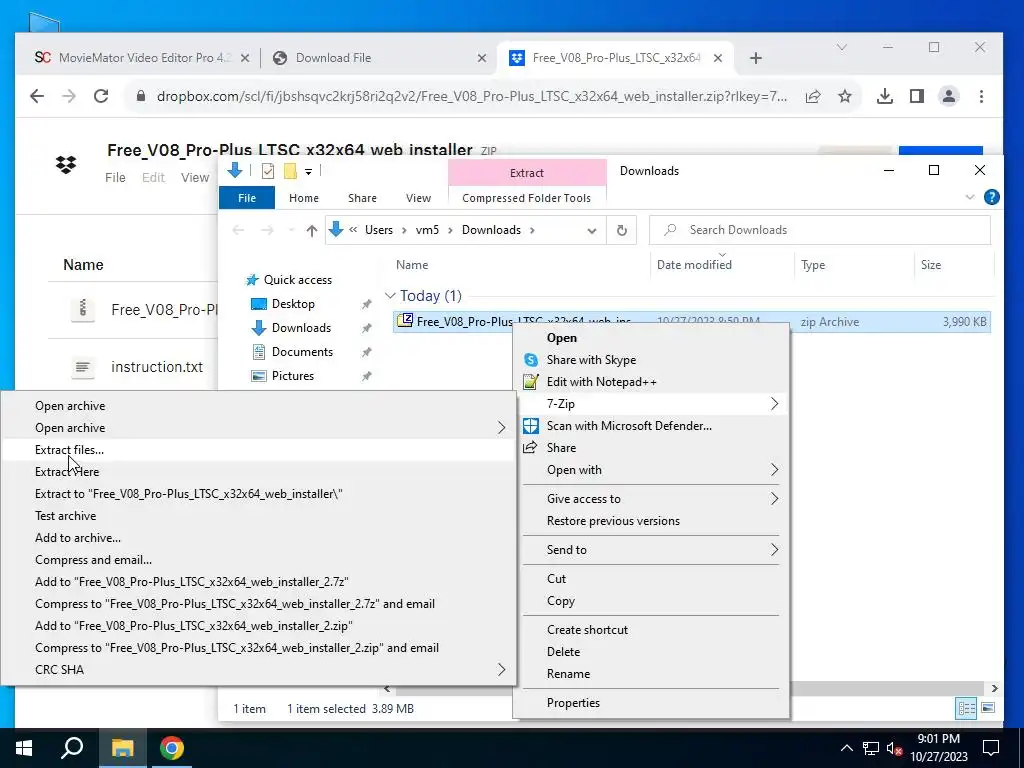
Task: Select Scan with Microsoft Defender...
Action: click(653, 426)
